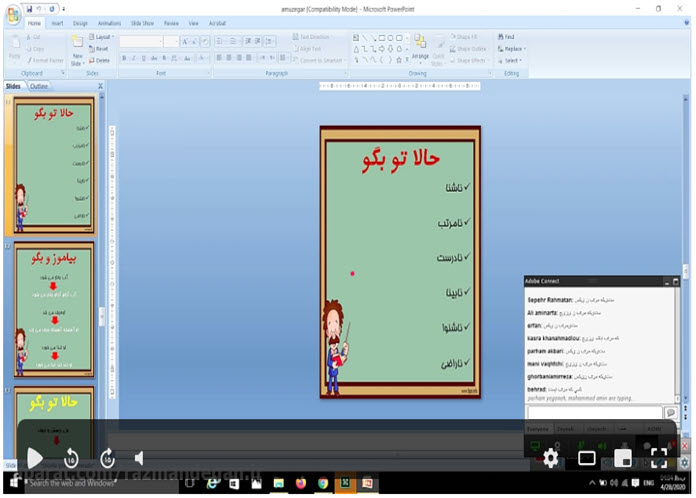
Task: Enter fullscreen in the video player
Action: (659, 458)
